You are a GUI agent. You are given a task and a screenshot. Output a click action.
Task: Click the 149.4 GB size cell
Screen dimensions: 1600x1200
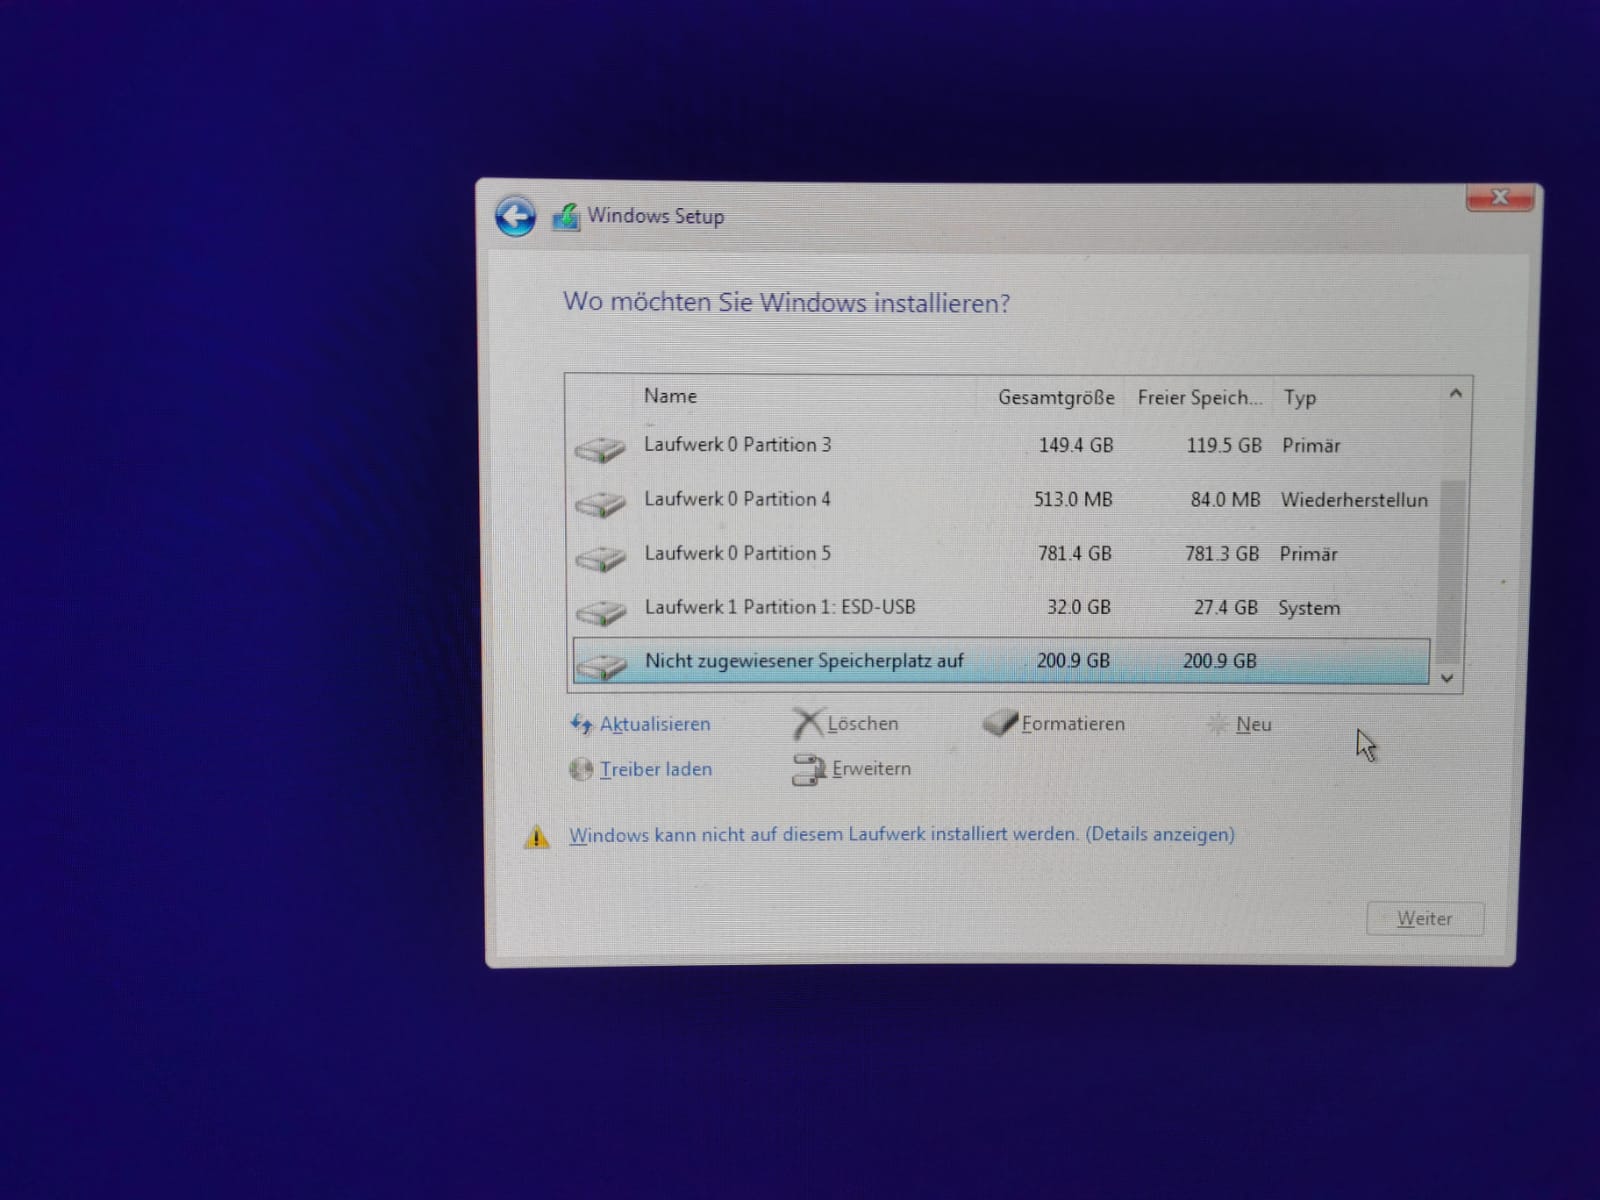(x=1075, y=445)
